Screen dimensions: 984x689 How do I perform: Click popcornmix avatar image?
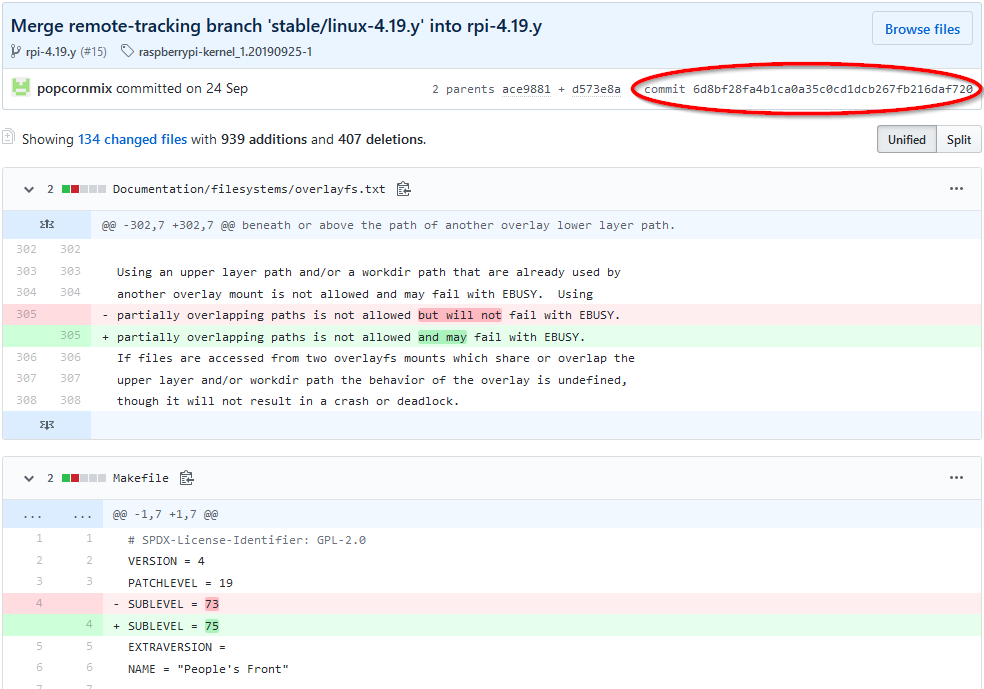coord(21,88)
